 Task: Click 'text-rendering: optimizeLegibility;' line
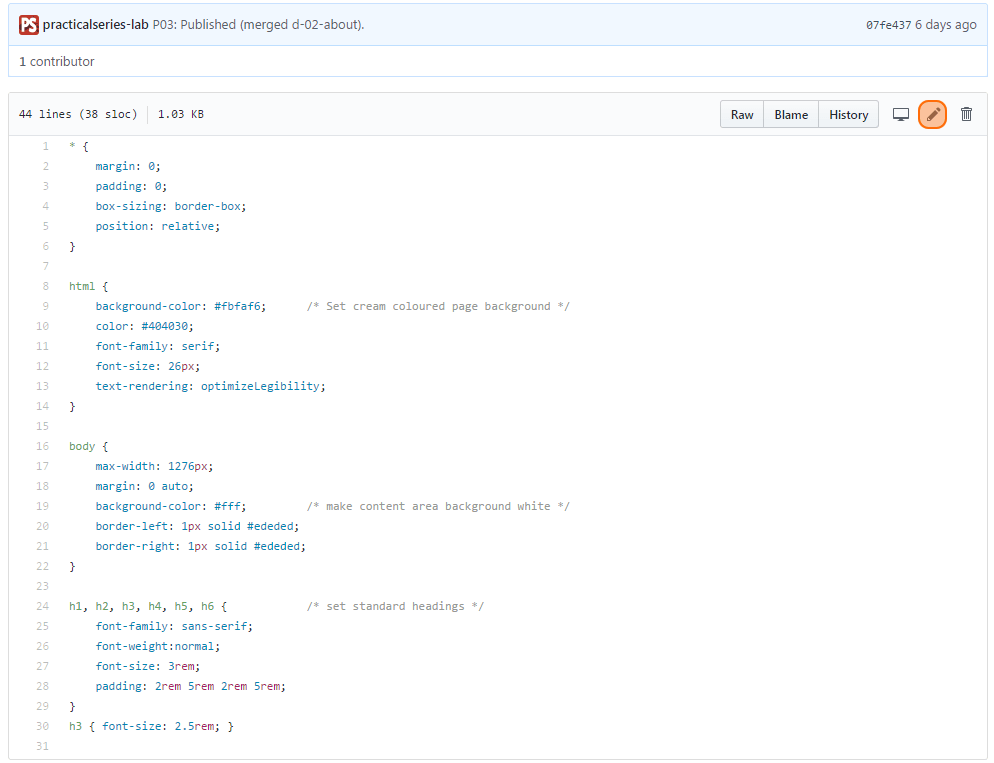[210, 386]
